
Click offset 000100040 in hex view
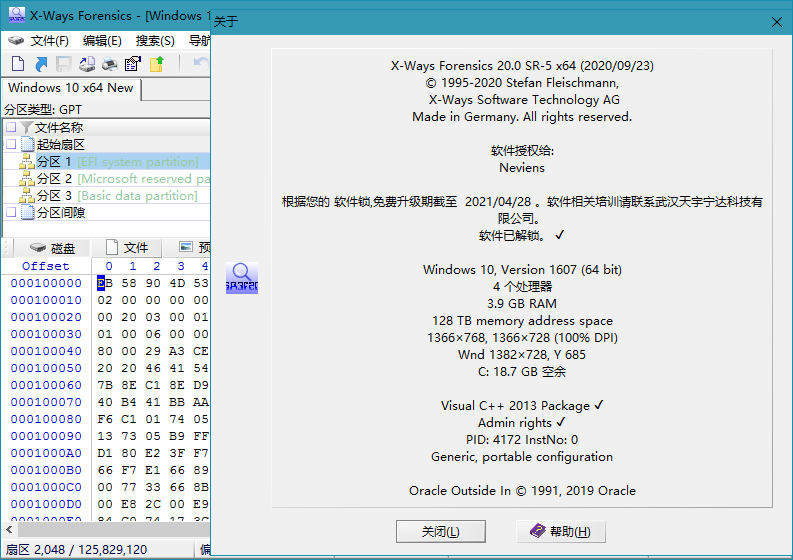point(46,351)
